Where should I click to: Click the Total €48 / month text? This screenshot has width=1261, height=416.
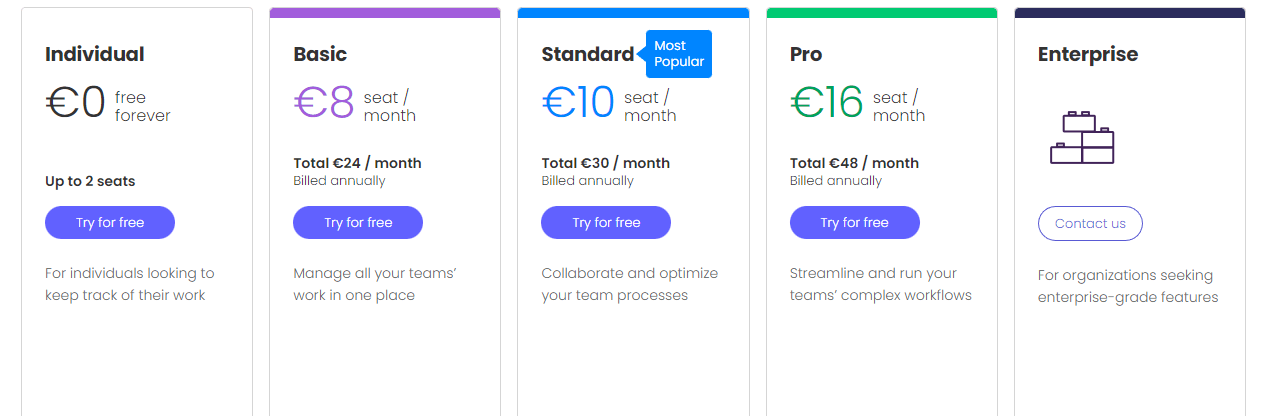(x=854, y=163)
